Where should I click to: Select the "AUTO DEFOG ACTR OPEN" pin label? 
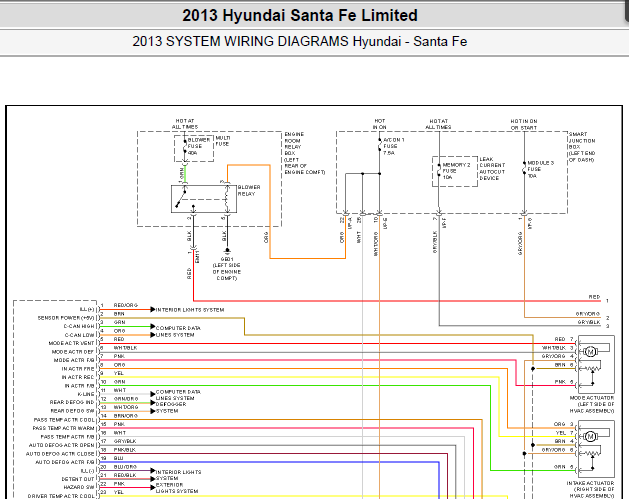point(62,445)
